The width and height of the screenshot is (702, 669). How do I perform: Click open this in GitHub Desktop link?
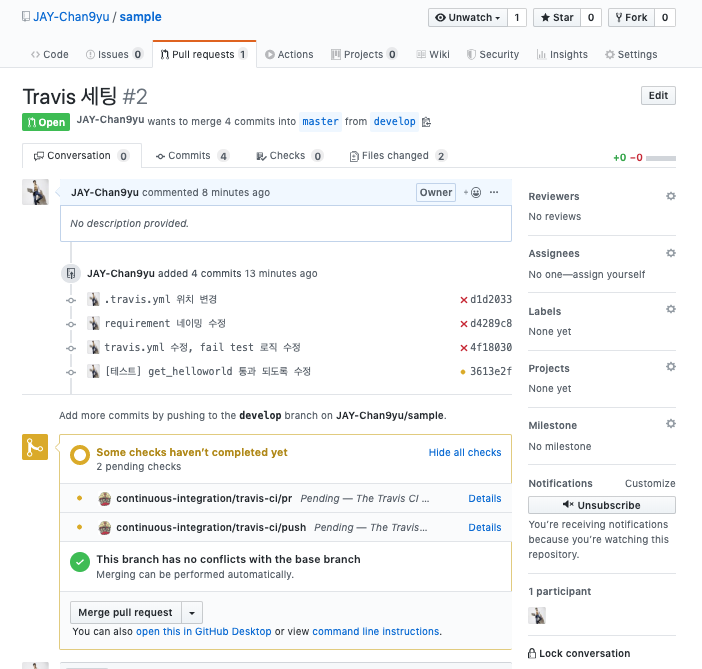point(204,631)
